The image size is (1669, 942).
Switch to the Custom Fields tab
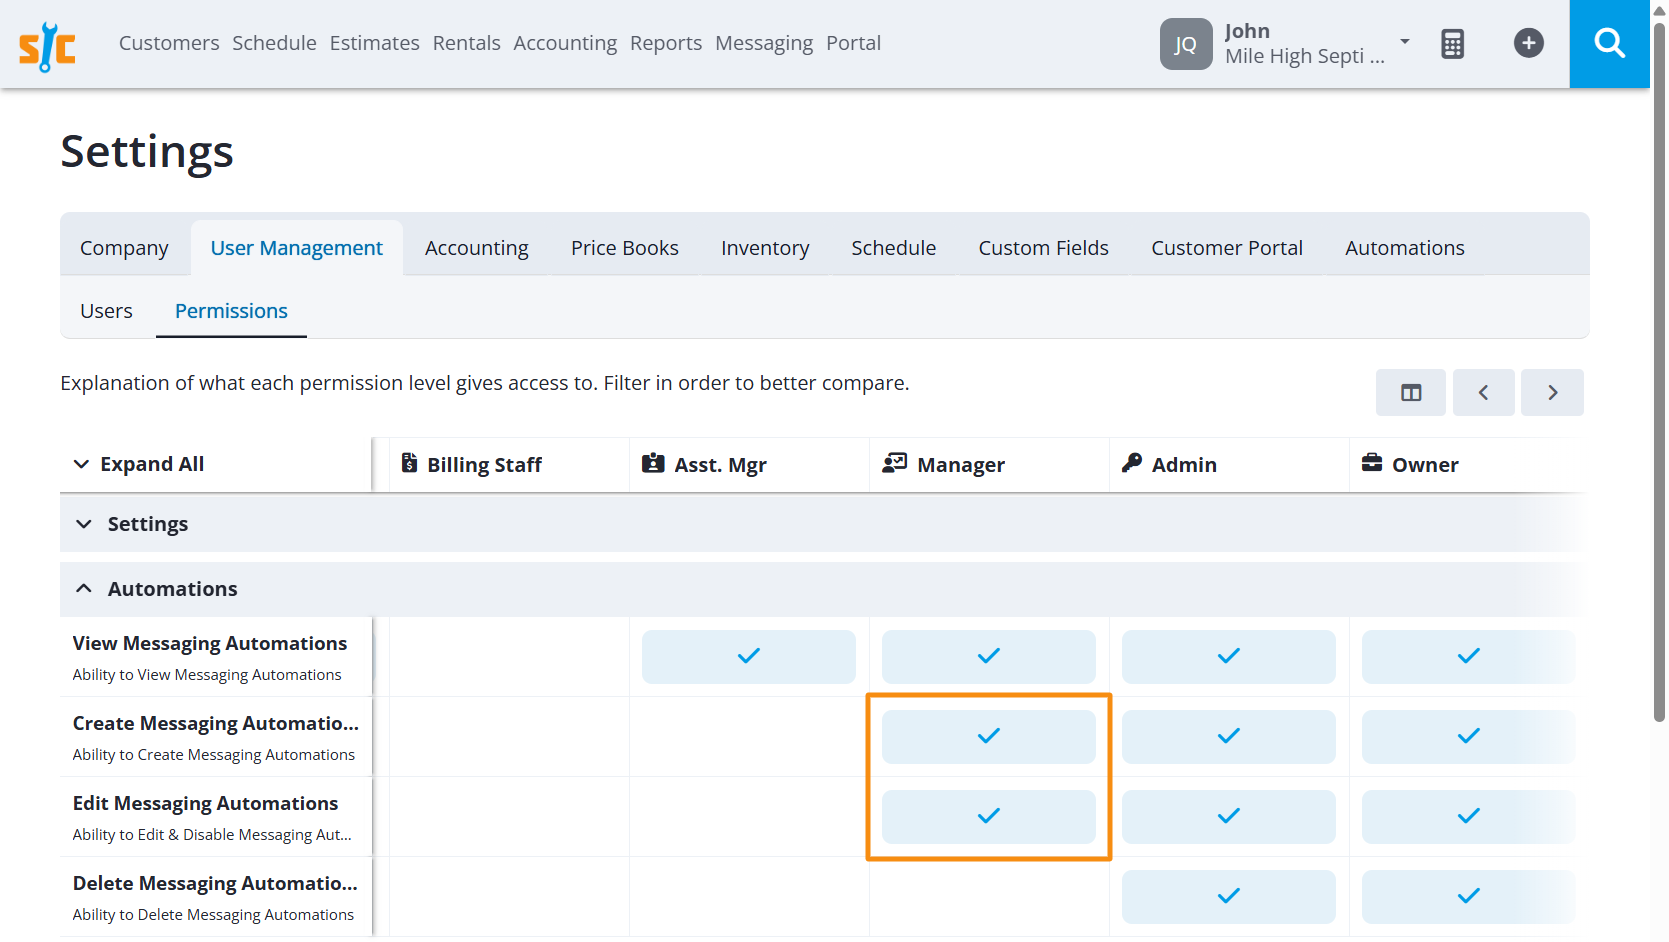1043,248
